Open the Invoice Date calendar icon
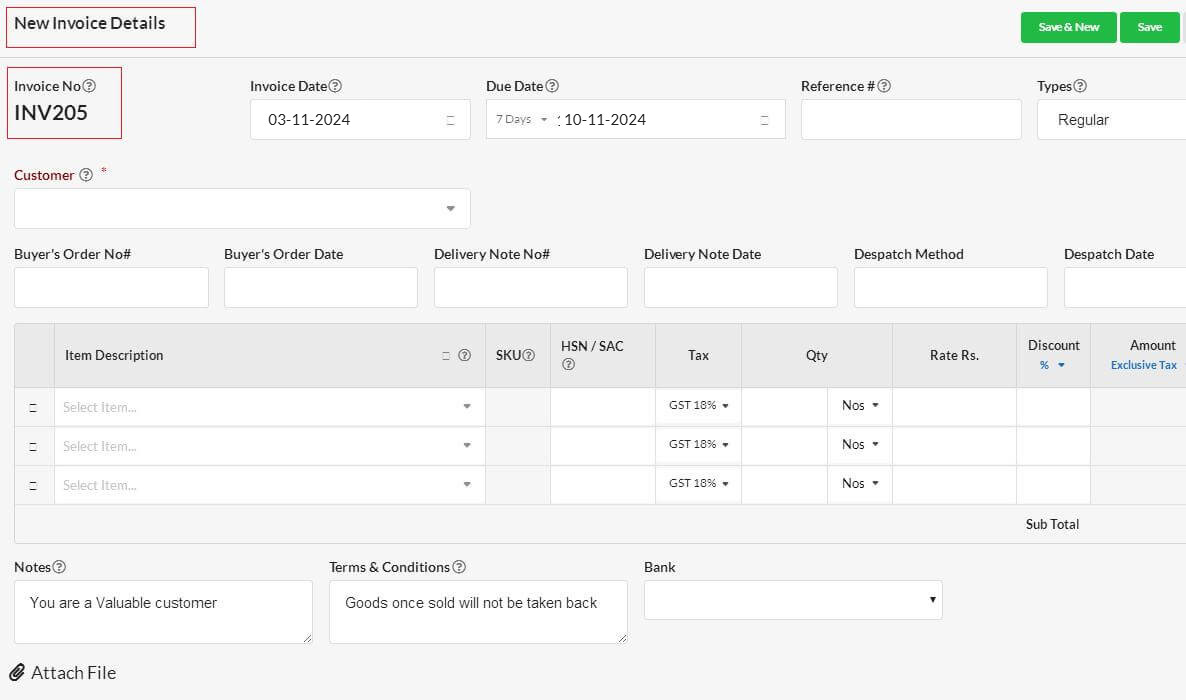1186x700 pixels. coord(450,120)
